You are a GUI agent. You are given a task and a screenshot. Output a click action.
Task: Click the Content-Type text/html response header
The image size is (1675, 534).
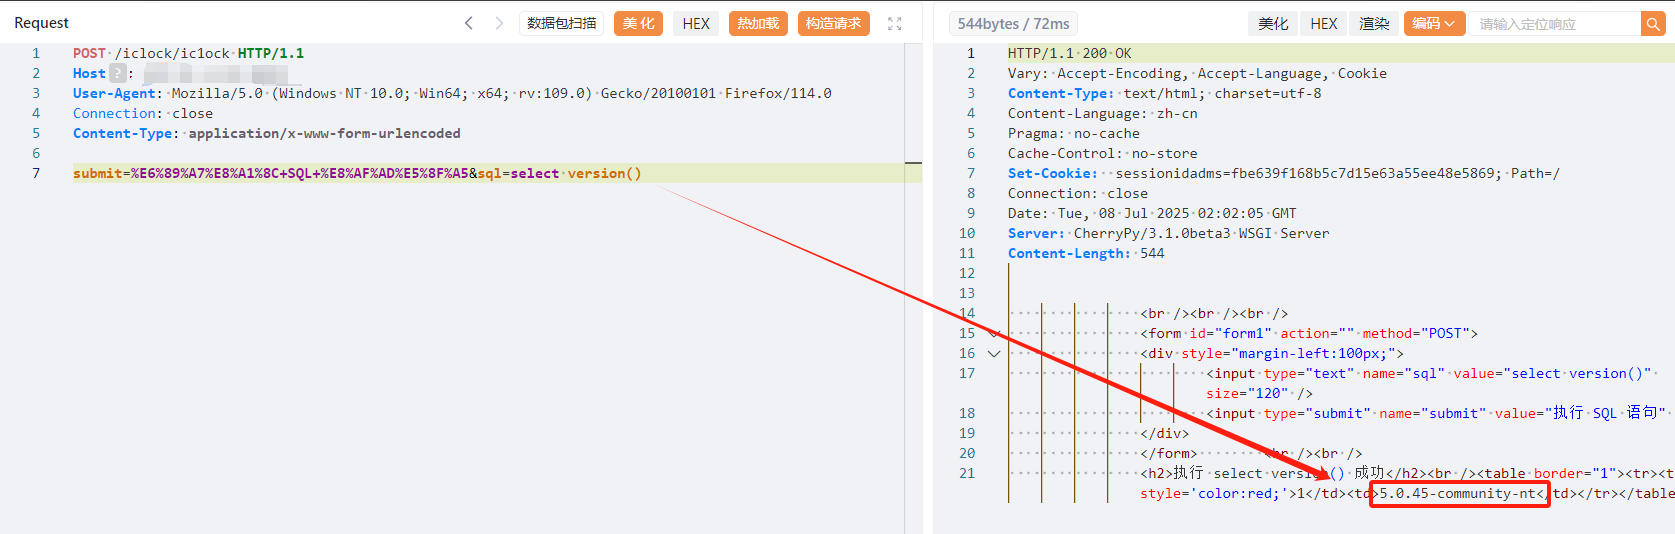[1164, 93]
